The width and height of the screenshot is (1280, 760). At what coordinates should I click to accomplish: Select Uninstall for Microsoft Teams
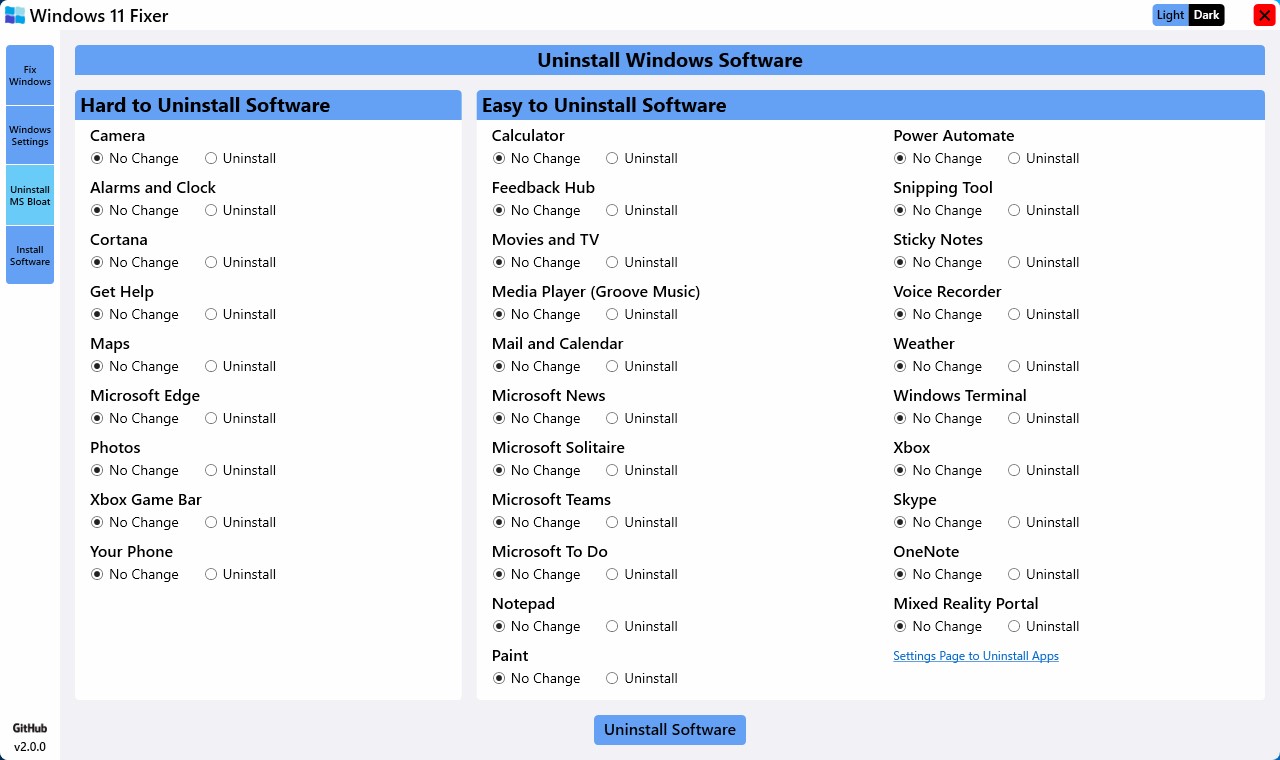[x=611, y=522]
